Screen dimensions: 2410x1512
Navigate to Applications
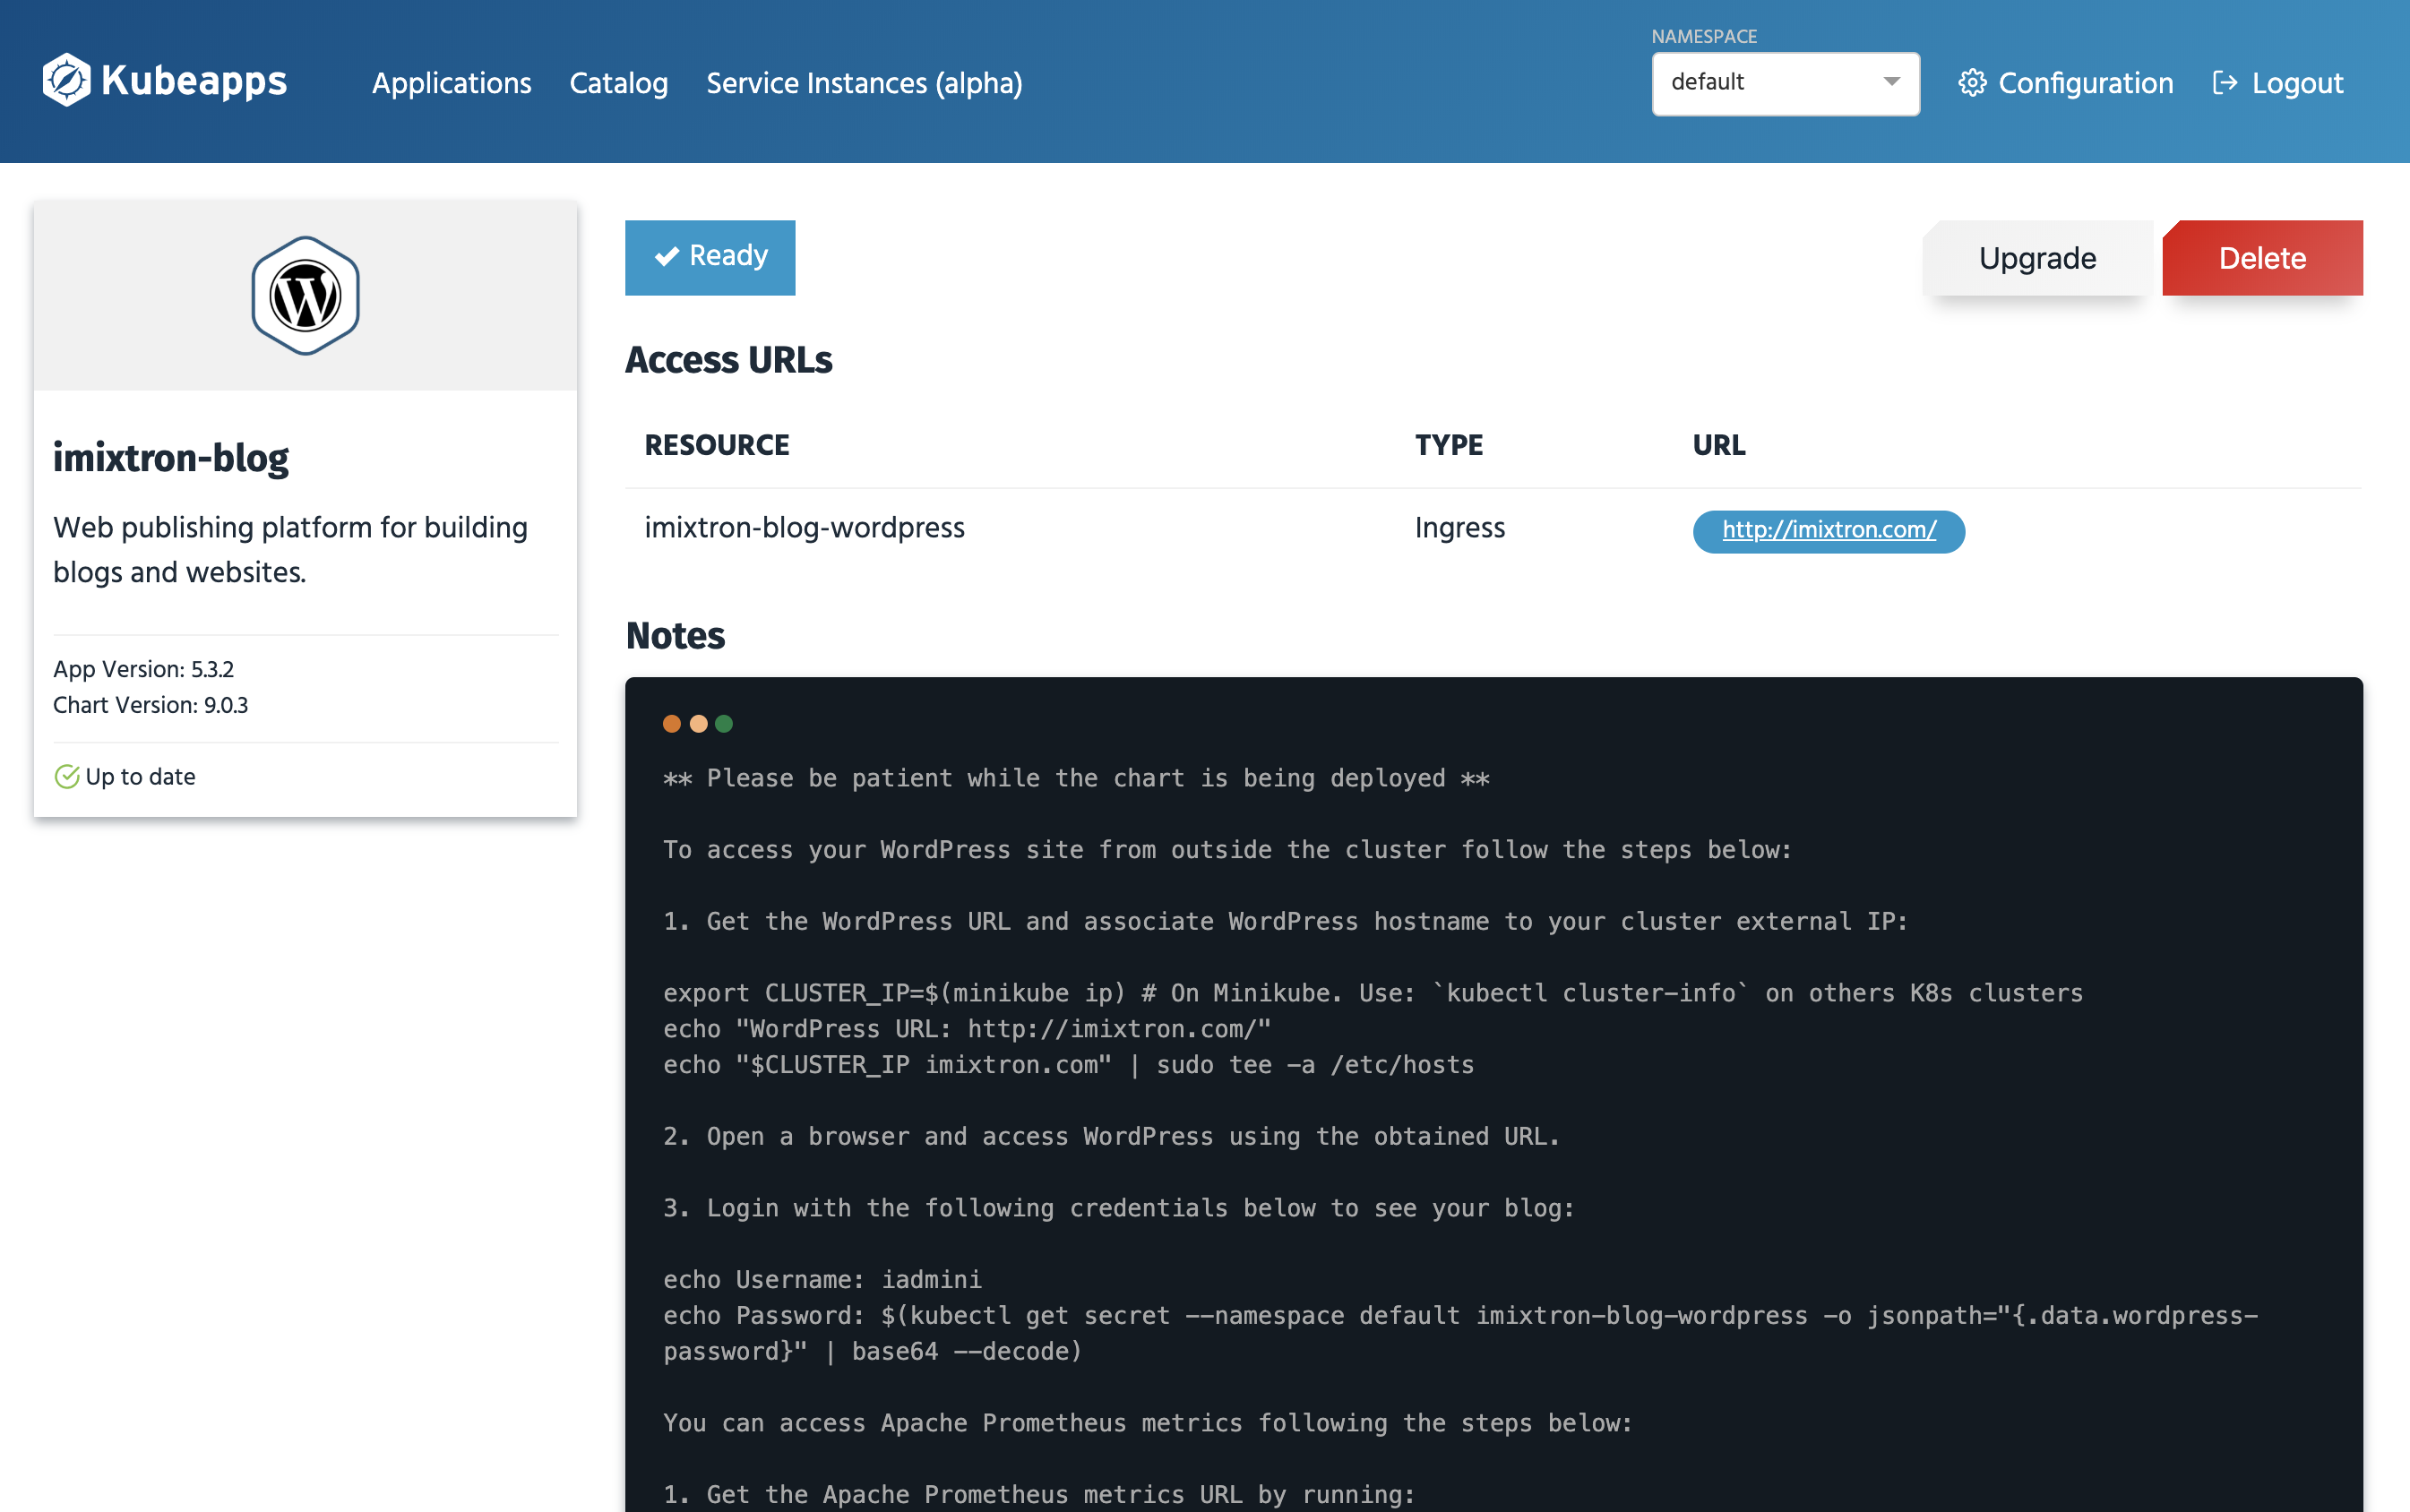[x=452, y=84]
